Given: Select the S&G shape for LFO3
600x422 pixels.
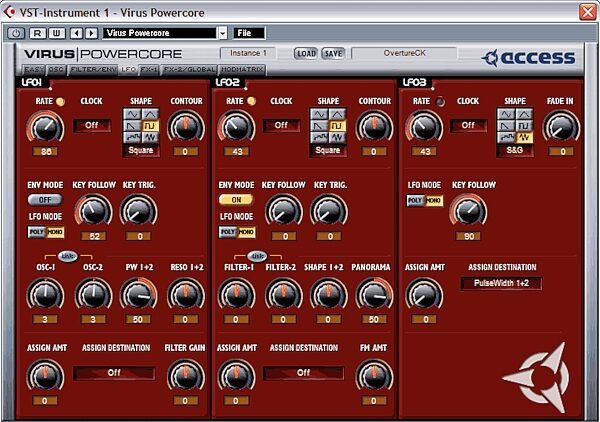Looking at the screenshot, I should [524, 137].
